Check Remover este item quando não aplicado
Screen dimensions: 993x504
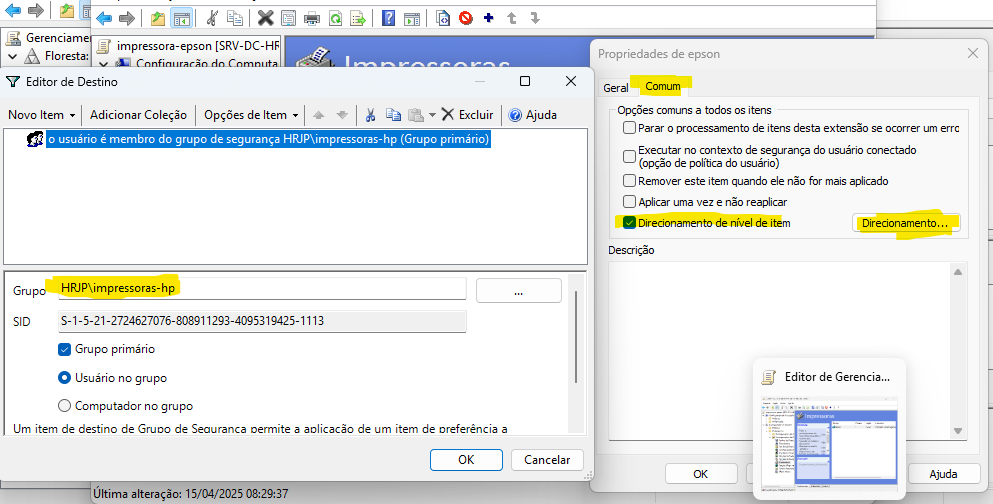[629, 181]
